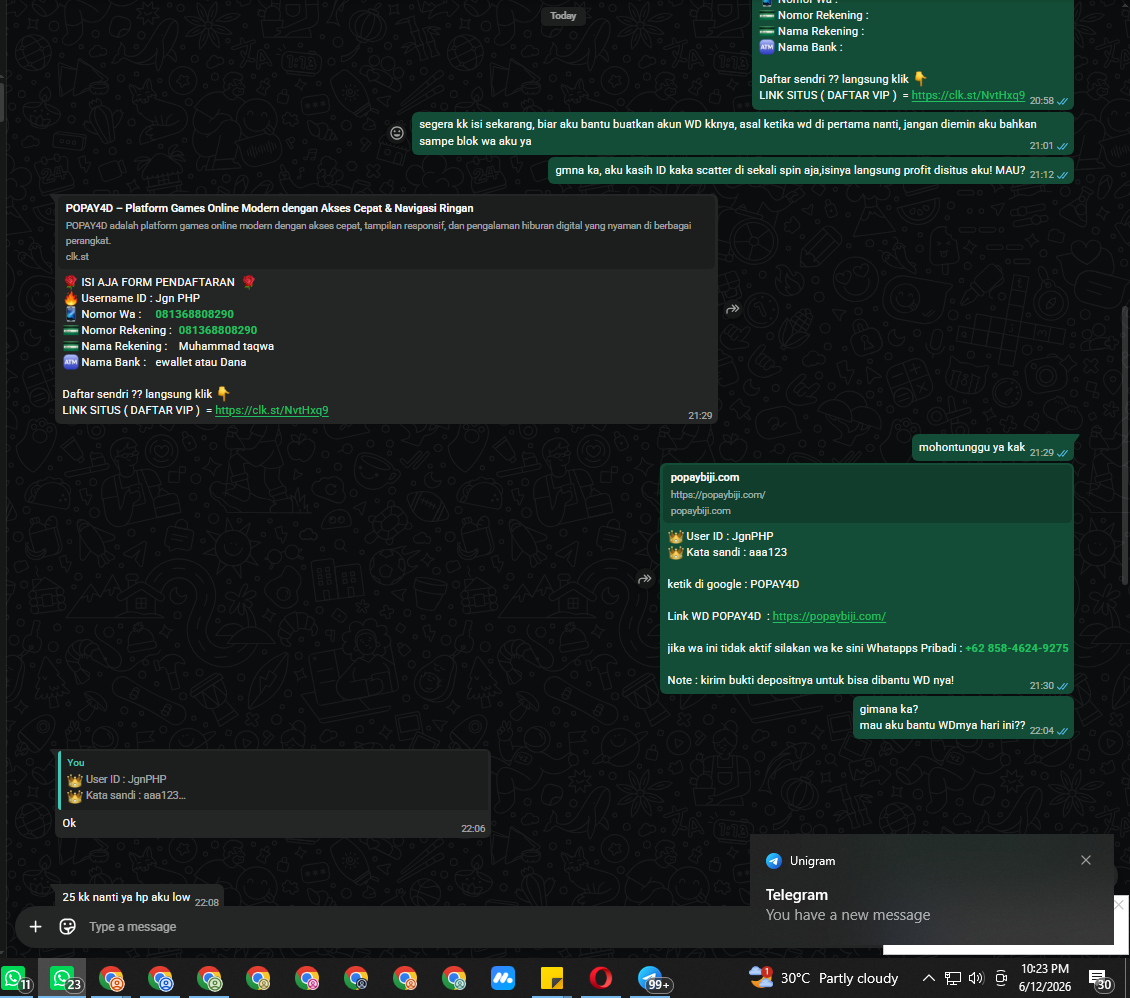Image resolution: width=1130 pixels, height=998 pixels.
Task: Open the emoji picker in message bar
Action: tap(67, 927)
